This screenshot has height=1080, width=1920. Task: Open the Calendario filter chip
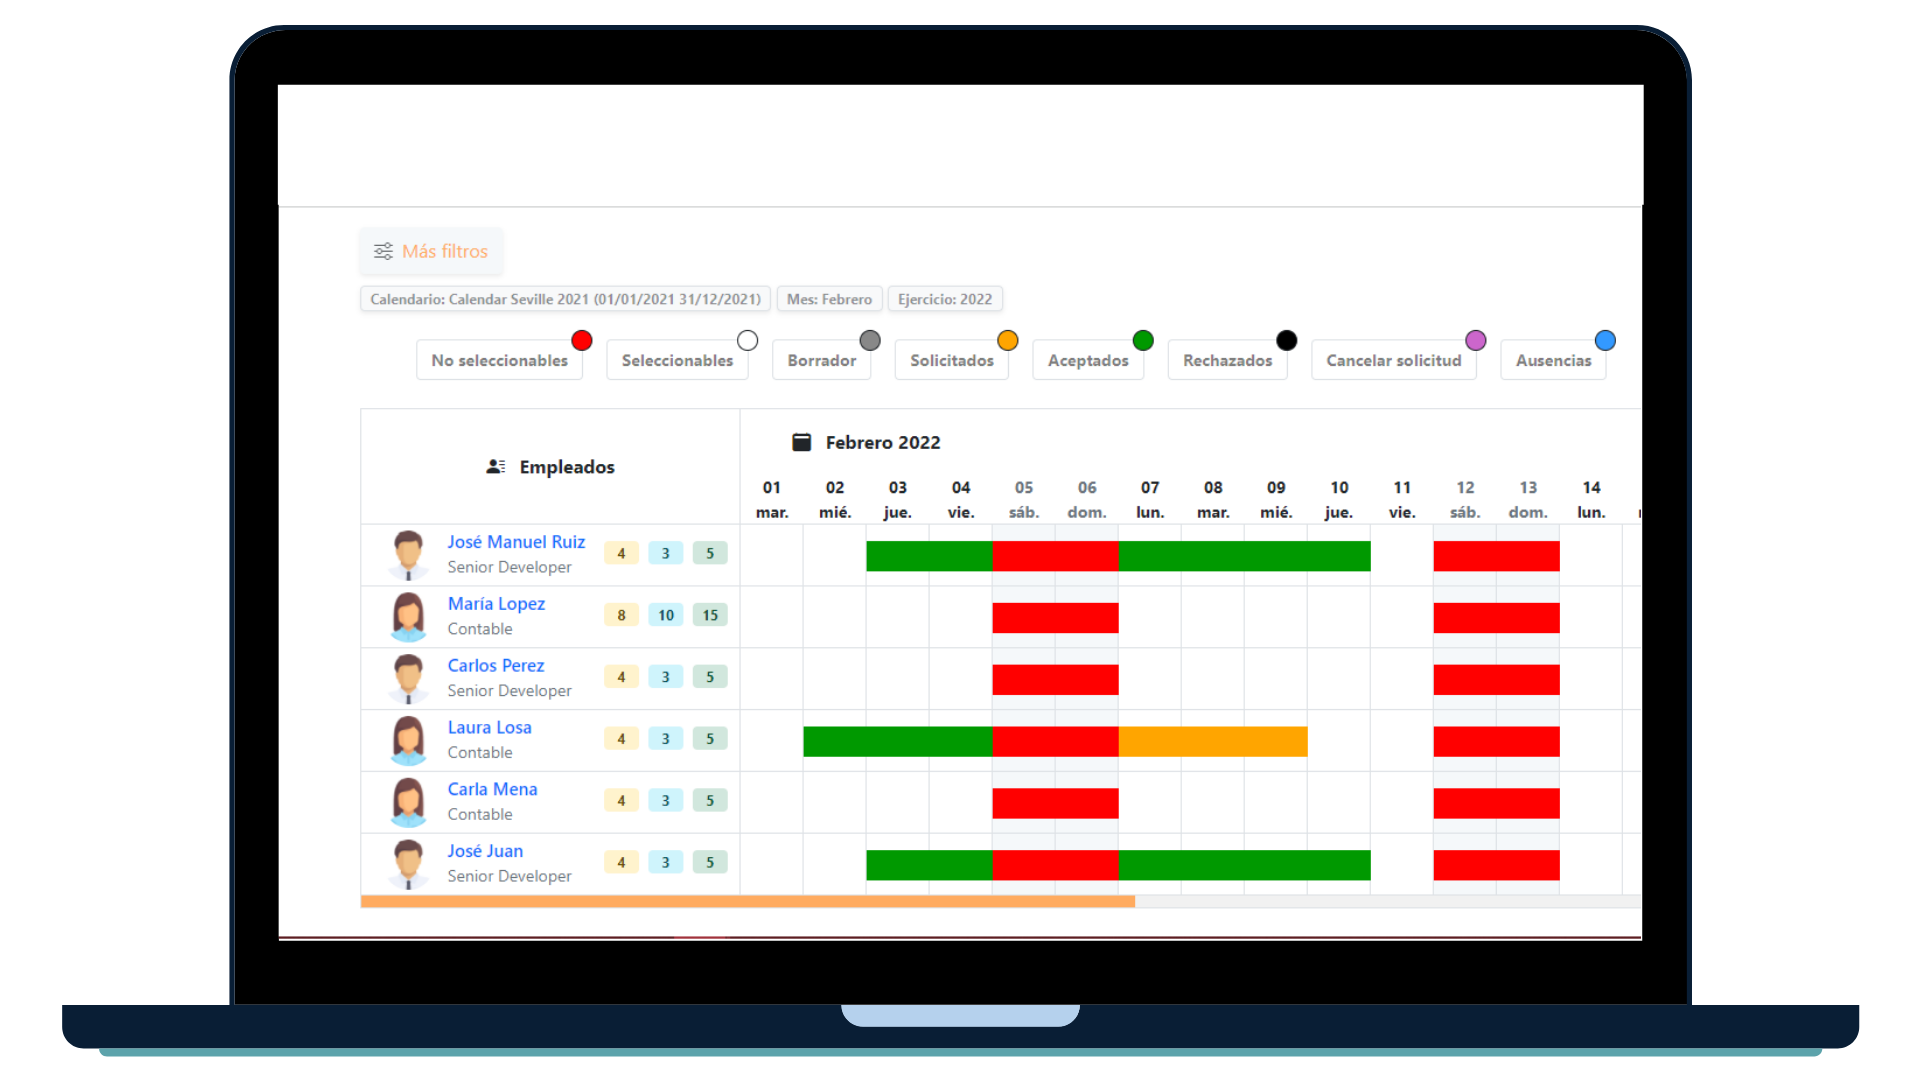[565, 299]
